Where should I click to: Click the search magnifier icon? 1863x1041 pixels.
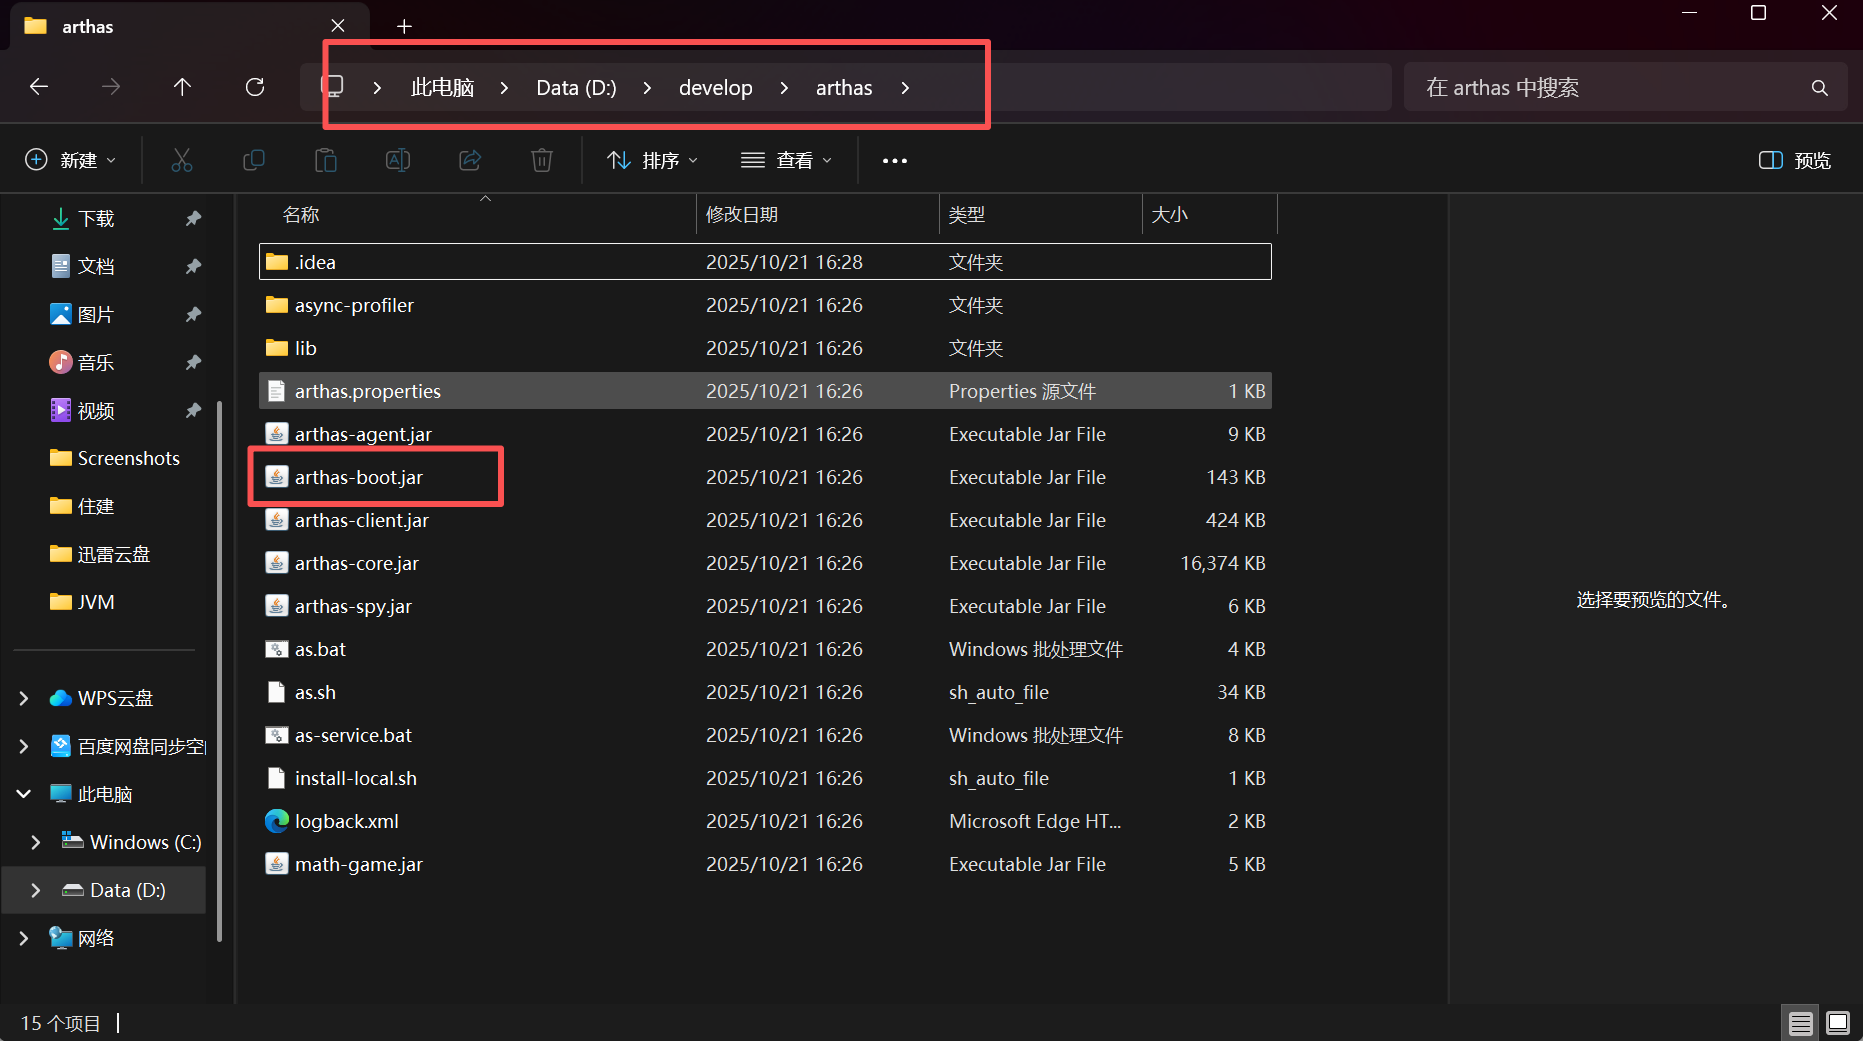point(1820,88)
